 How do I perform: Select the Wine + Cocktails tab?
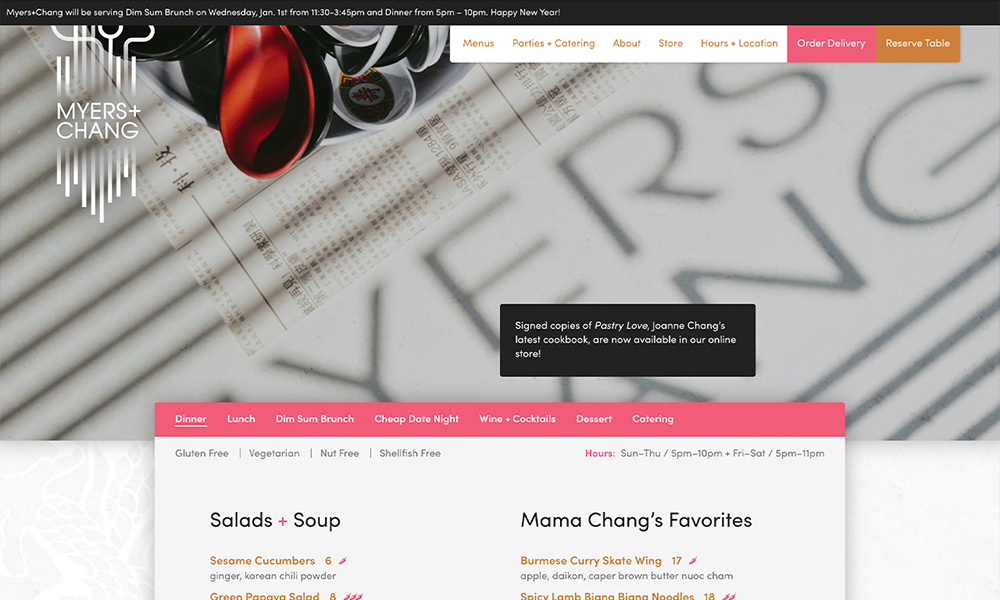tap(517, 419)
